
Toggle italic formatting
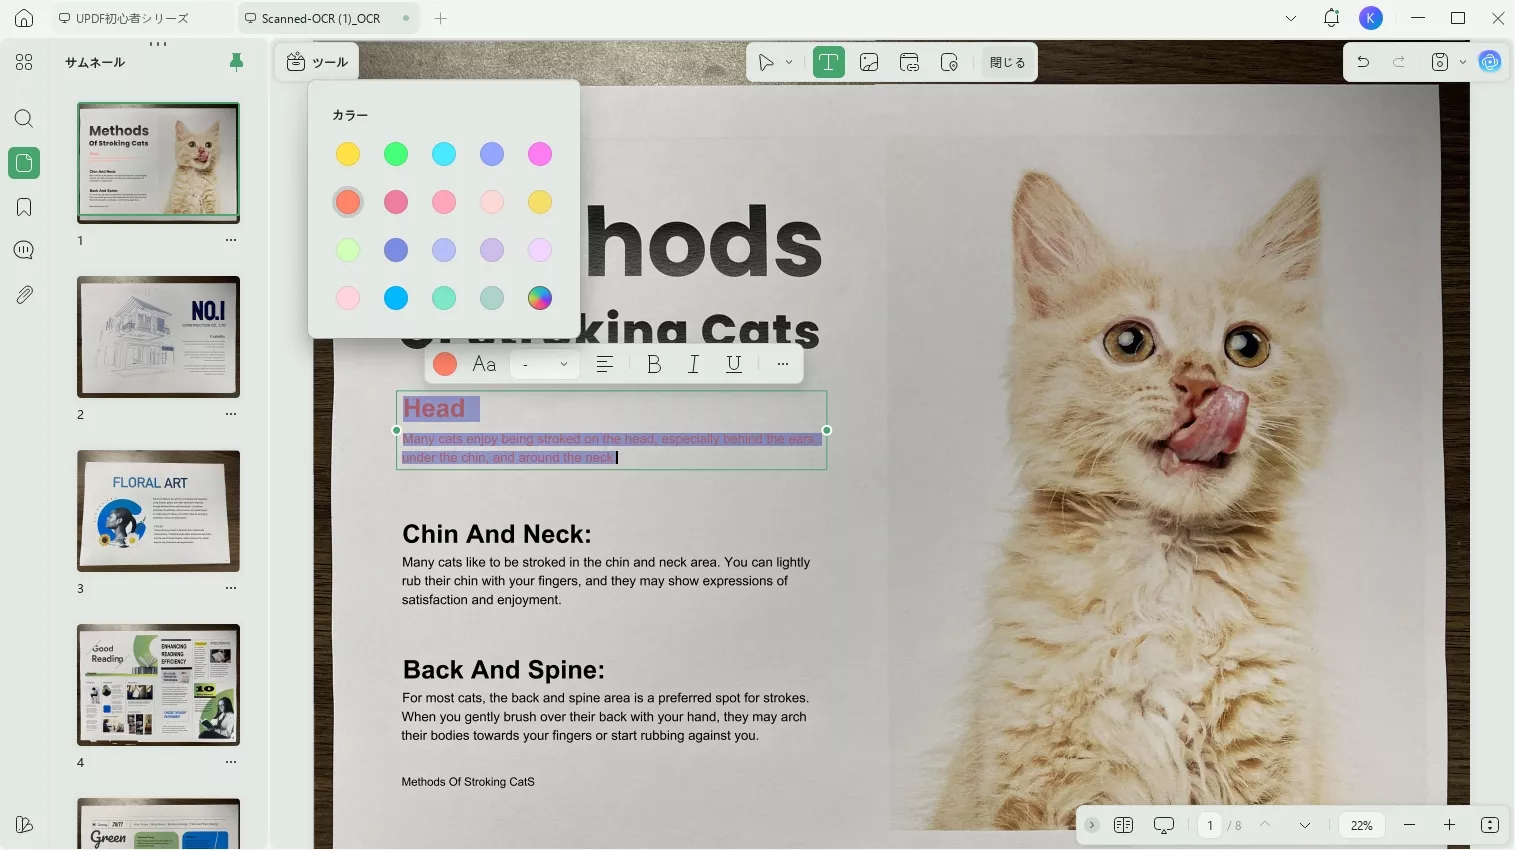(693, 364)
